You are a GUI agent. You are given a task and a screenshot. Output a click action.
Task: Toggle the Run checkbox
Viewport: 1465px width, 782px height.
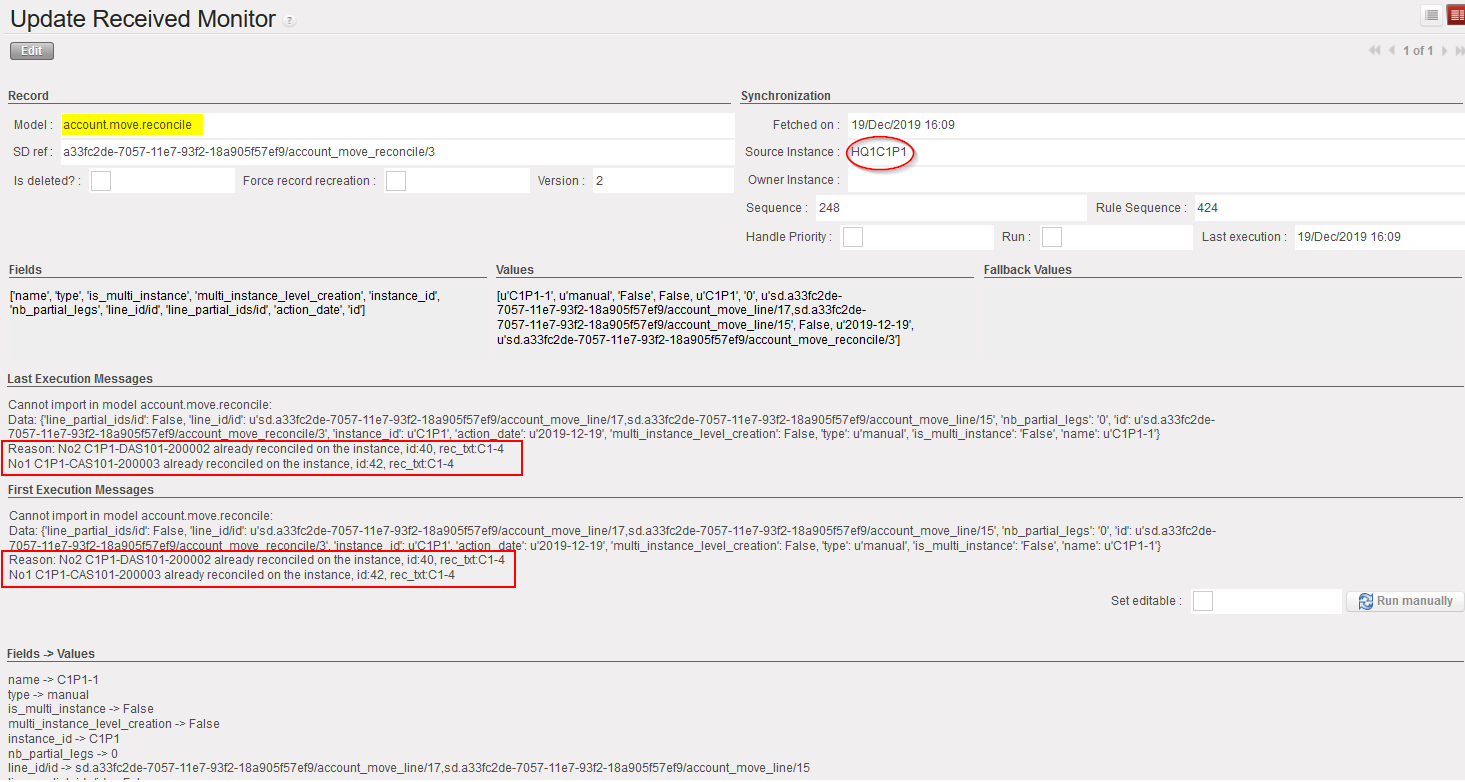pos(1052,237)
